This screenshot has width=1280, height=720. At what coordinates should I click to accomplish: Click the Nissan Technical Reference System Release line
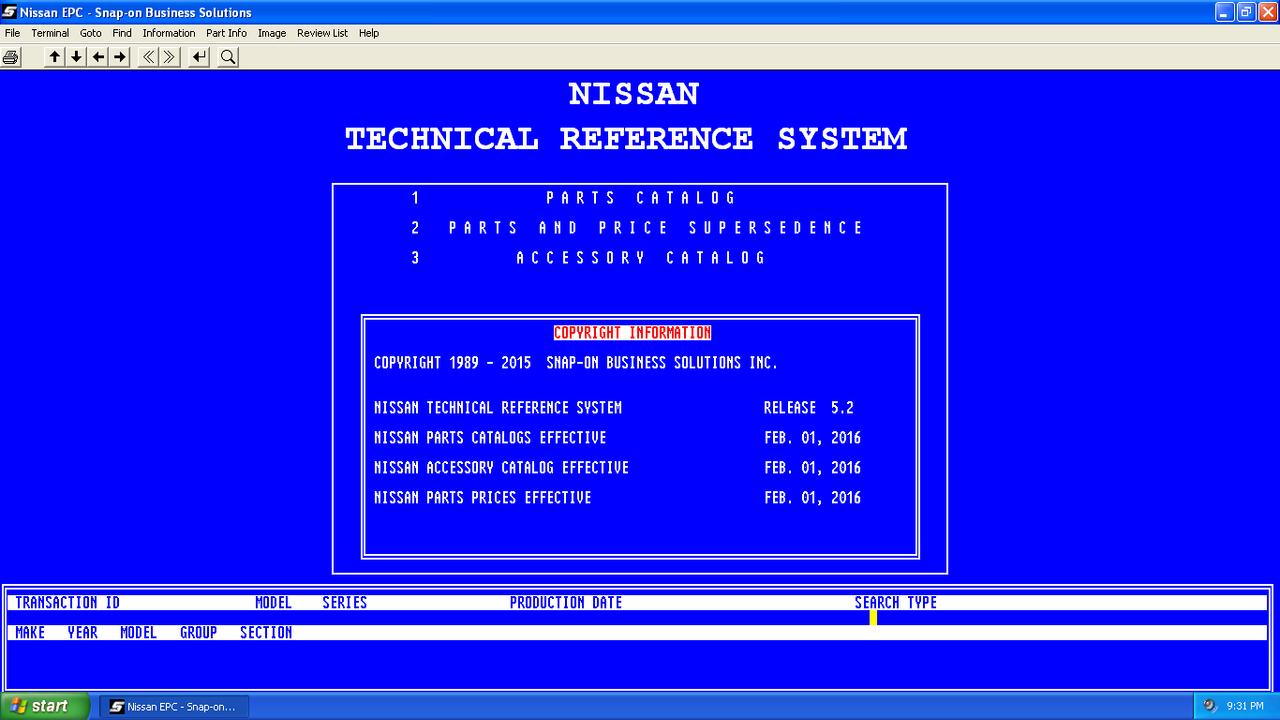[x=614, y=408]
